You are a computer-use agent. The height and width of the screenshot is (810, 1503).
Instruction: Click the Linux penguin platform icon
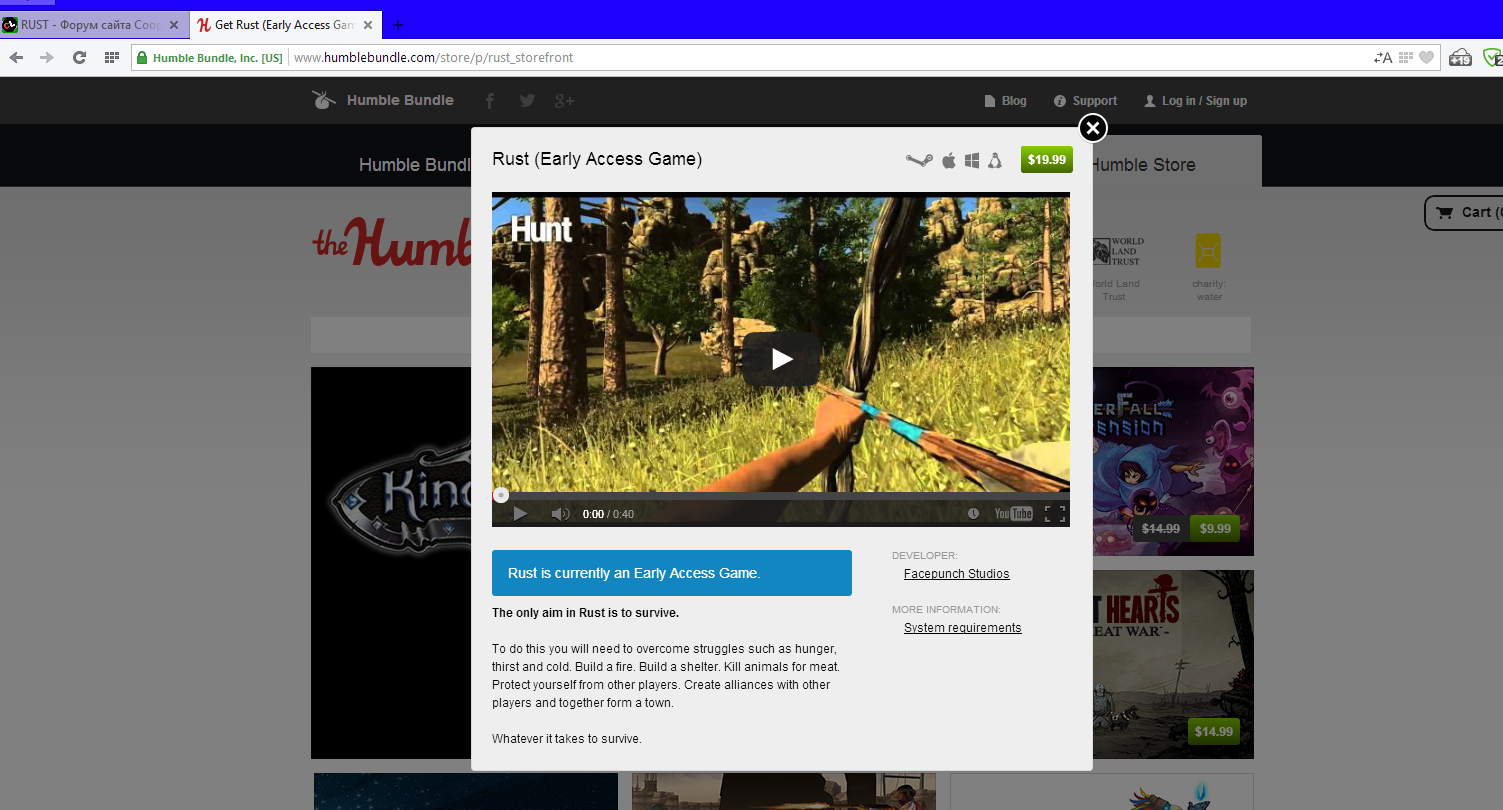pyautogui.click(x=995, y=160)
